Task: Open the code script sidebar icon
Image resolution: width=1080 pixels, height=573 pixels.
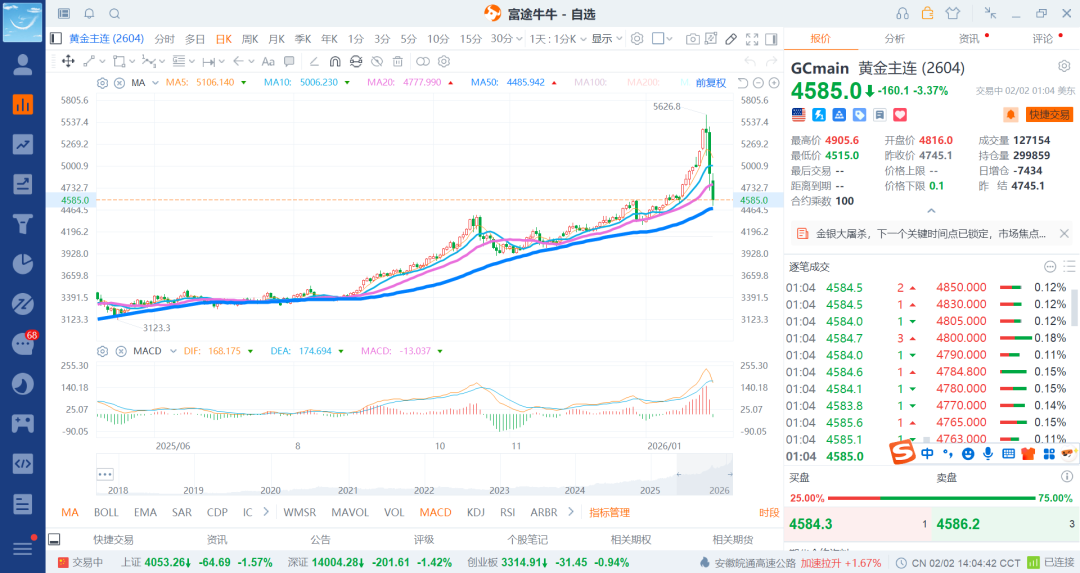Action: (23, 463)
